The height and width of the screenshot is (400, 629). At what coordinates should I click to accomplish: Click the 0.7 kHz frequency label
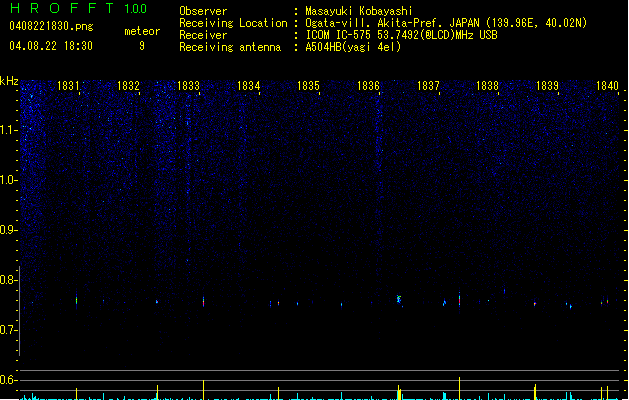tap(8, 330)
